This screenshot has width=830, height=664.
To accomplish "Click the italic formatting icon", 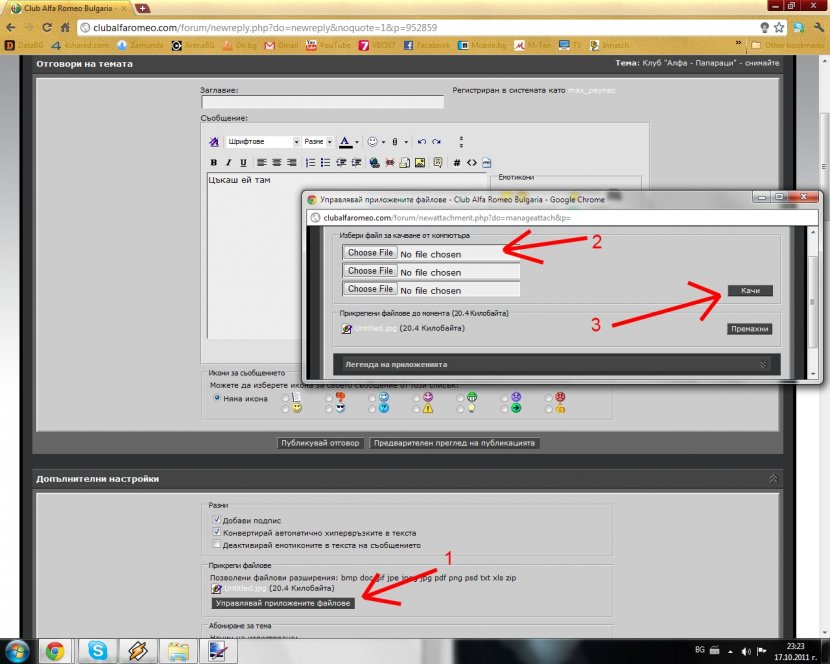I will [x=228, y=162].
